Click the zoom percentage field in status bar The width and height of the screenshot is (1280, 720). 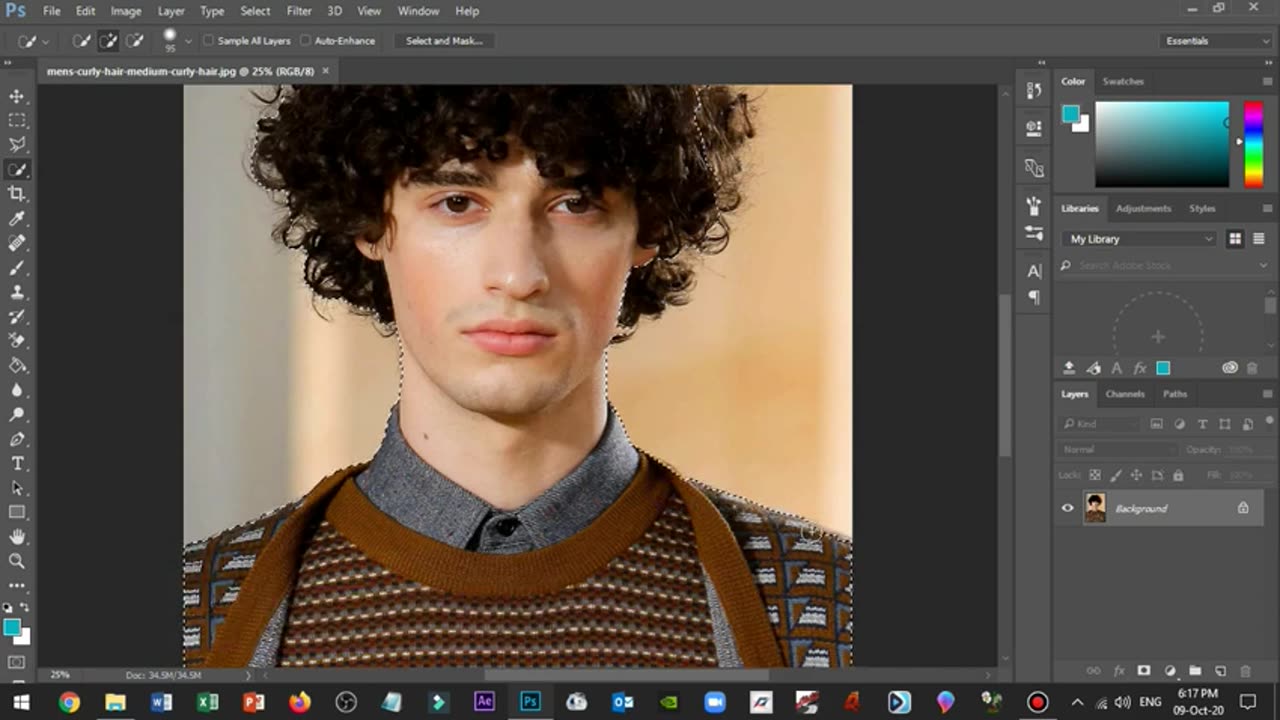tap(60, 675)
